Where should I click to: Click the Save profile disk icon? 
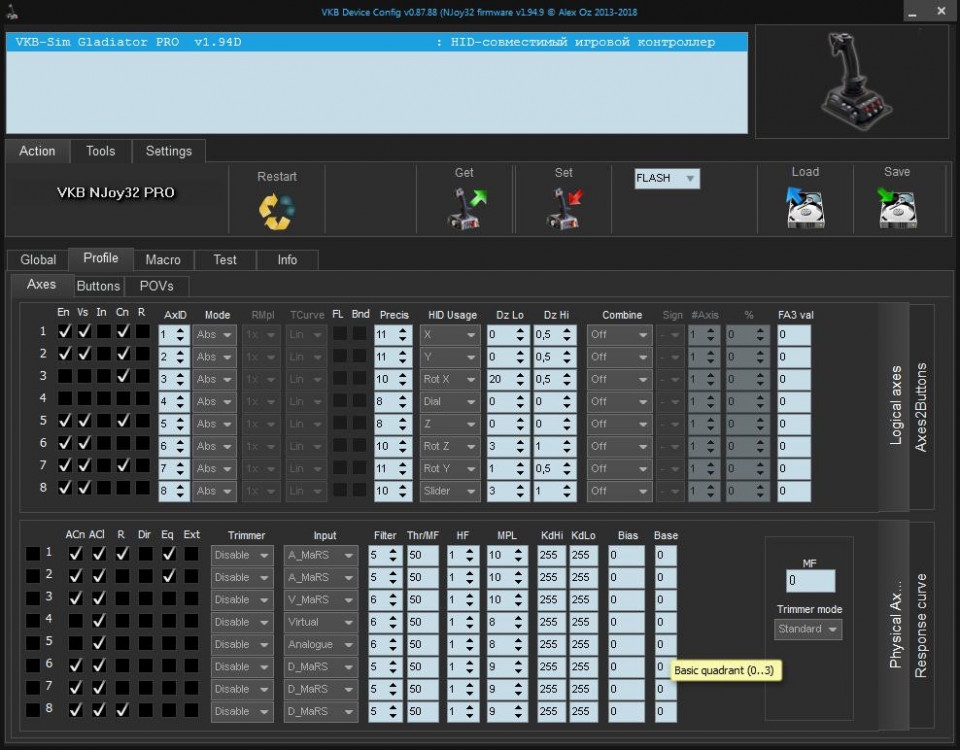[x=897, y=208]
